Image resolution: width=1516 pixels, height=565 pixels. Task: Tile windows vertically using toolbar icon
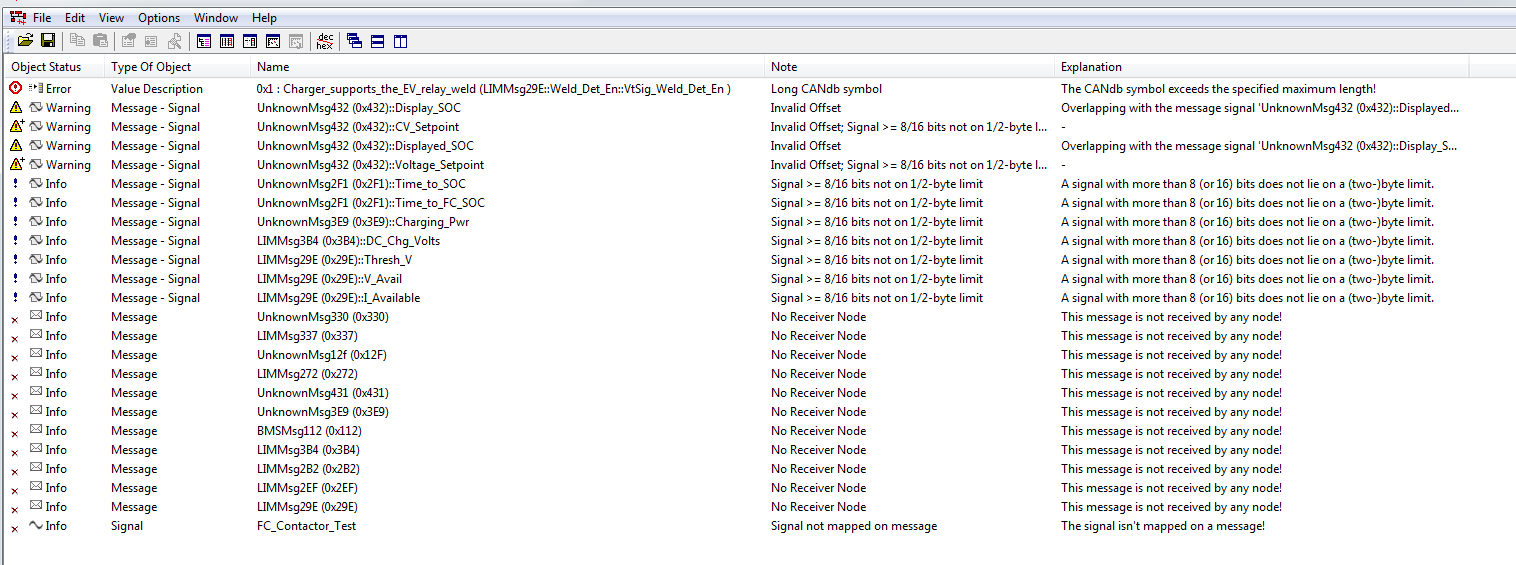[x=400, y=41]
